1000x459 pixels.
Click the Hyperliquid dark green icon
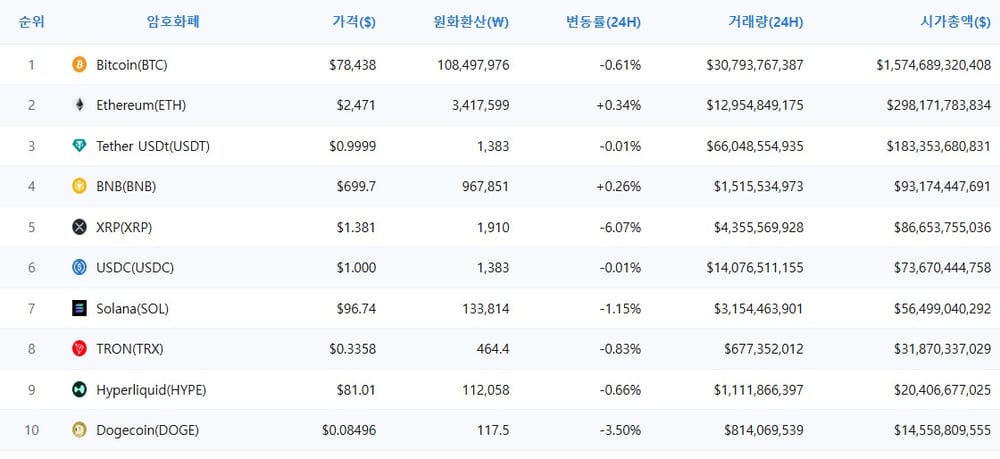pyautogui.click(x=79, y=390)
